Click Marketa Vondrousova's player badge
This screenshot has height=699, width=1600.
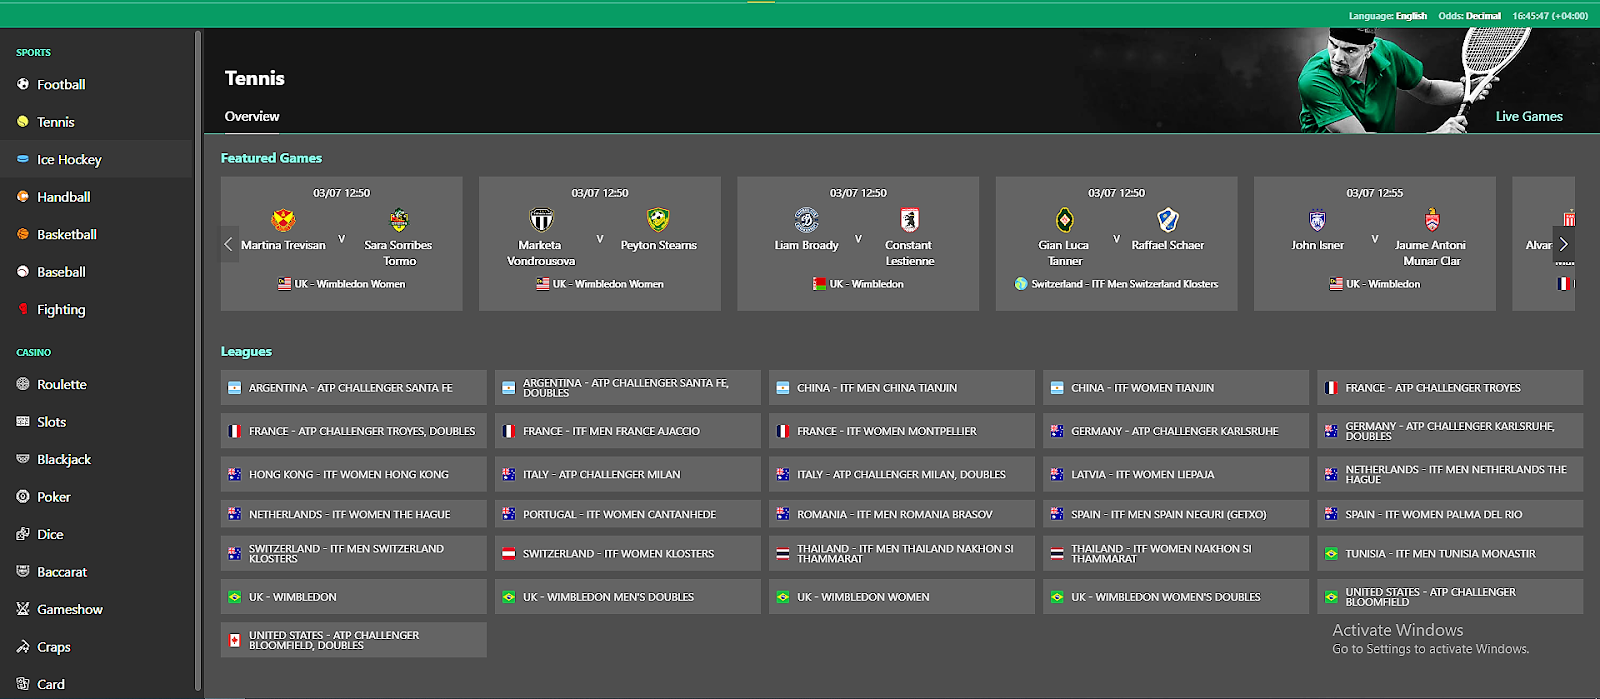pyautogui.click(x=541, y=220)
